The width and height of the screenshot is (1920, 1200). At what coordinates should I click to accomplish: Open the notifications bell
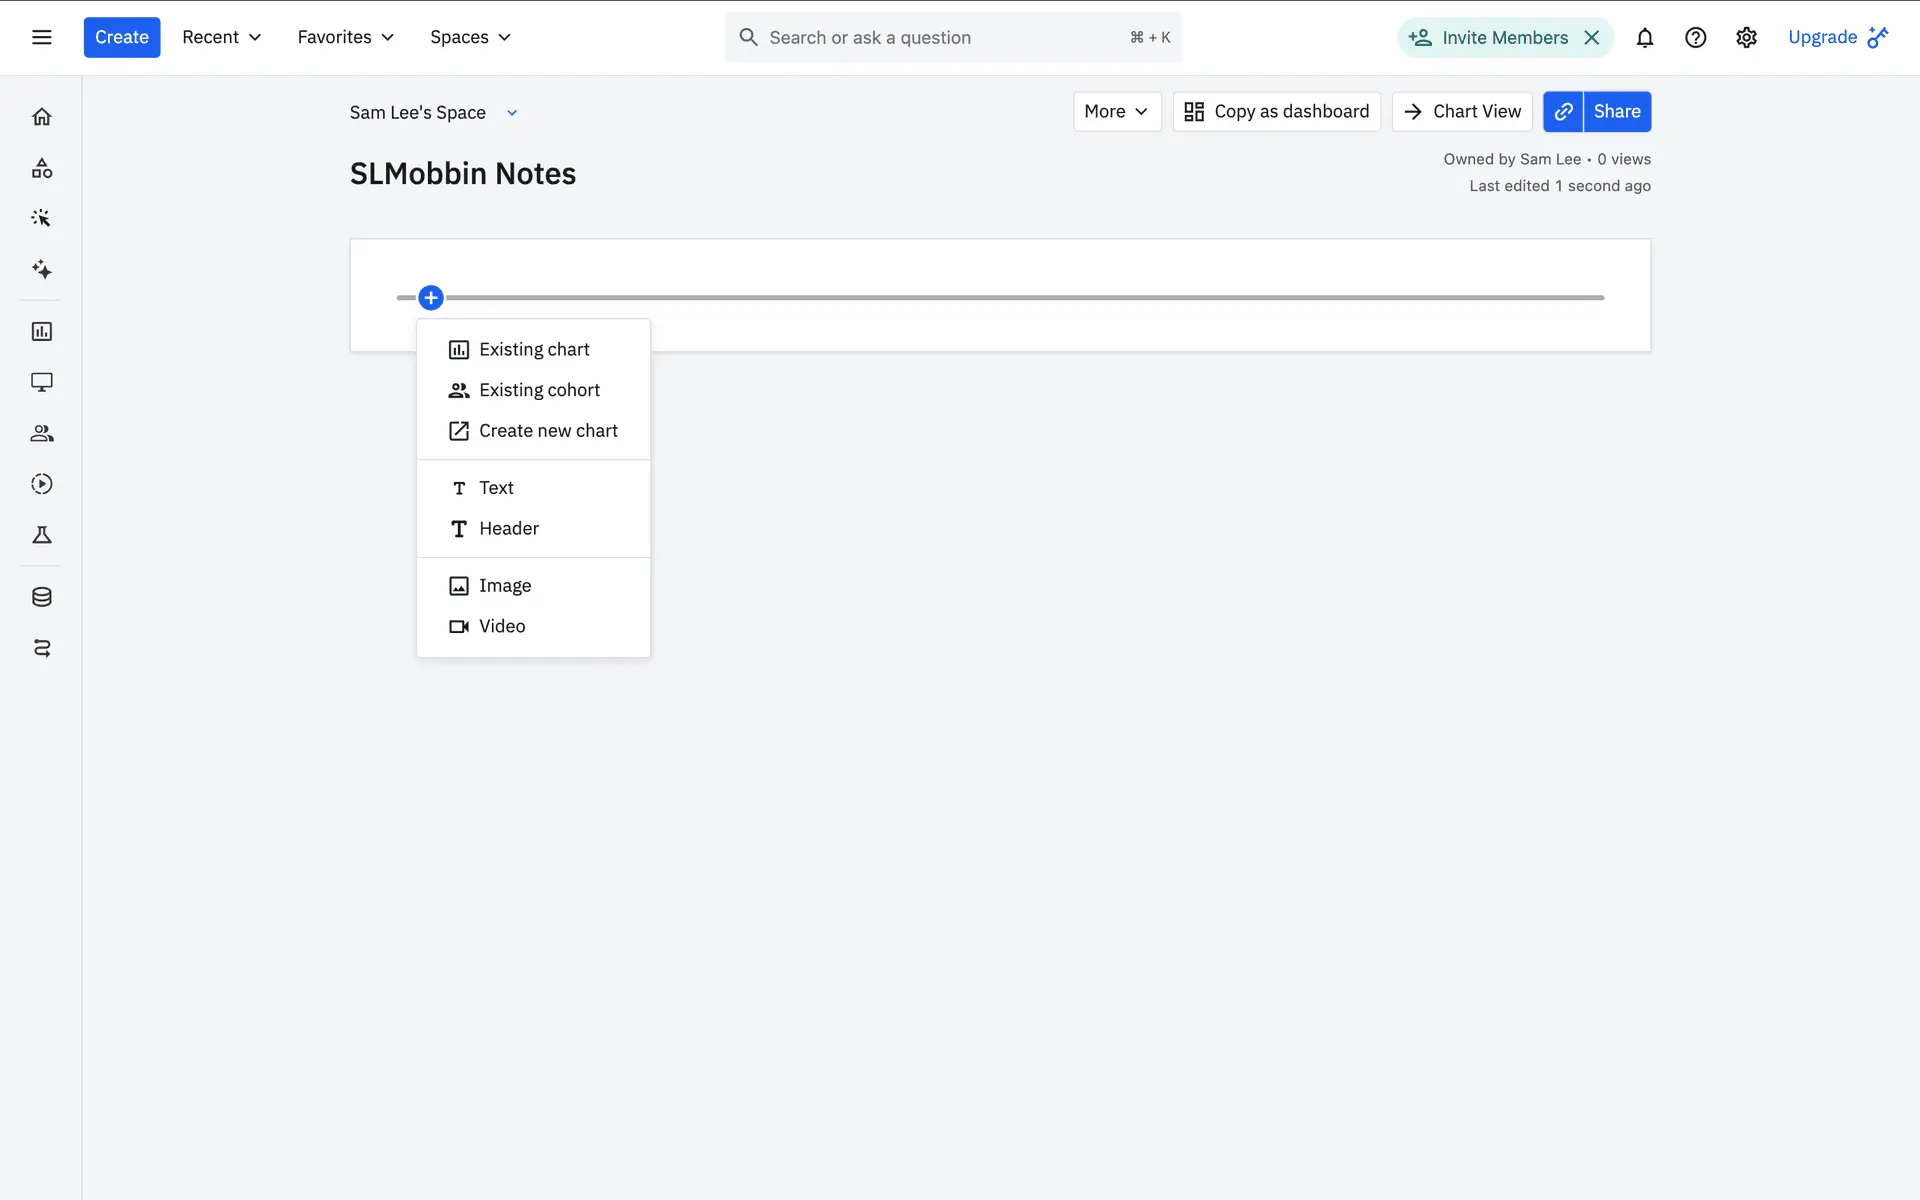1645,37
